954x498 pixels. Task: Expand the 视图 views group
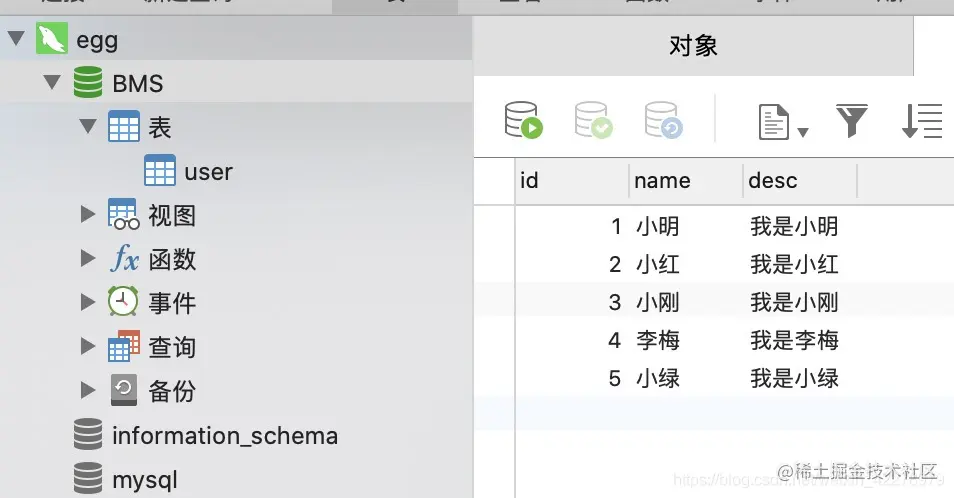point(88,214)
